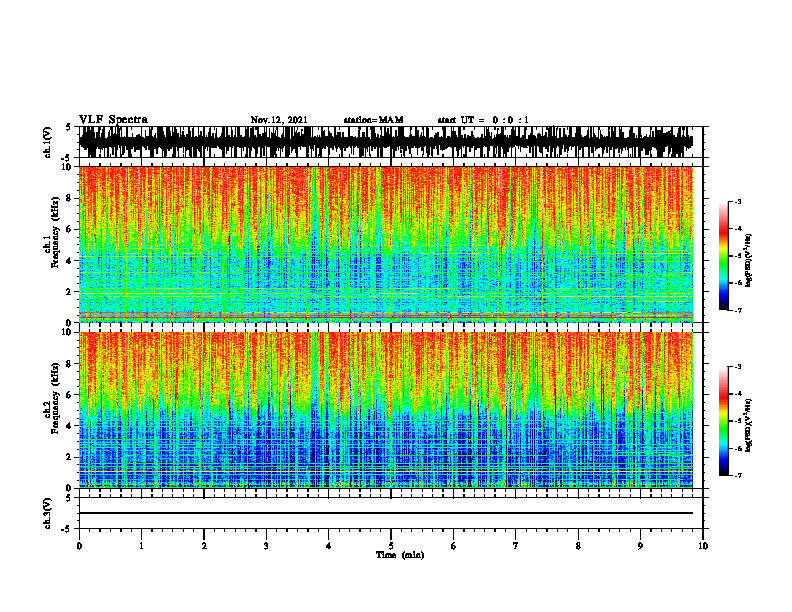Click the 'ch.3(V)' axis label

[x=48, y=513]
